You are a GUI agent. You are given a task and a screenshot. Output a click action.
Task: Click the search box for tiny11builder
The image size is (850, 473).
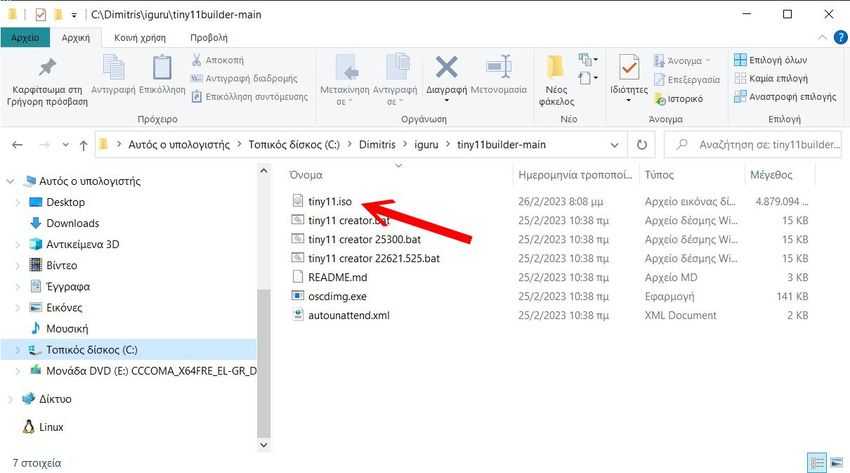pos(754,145)
